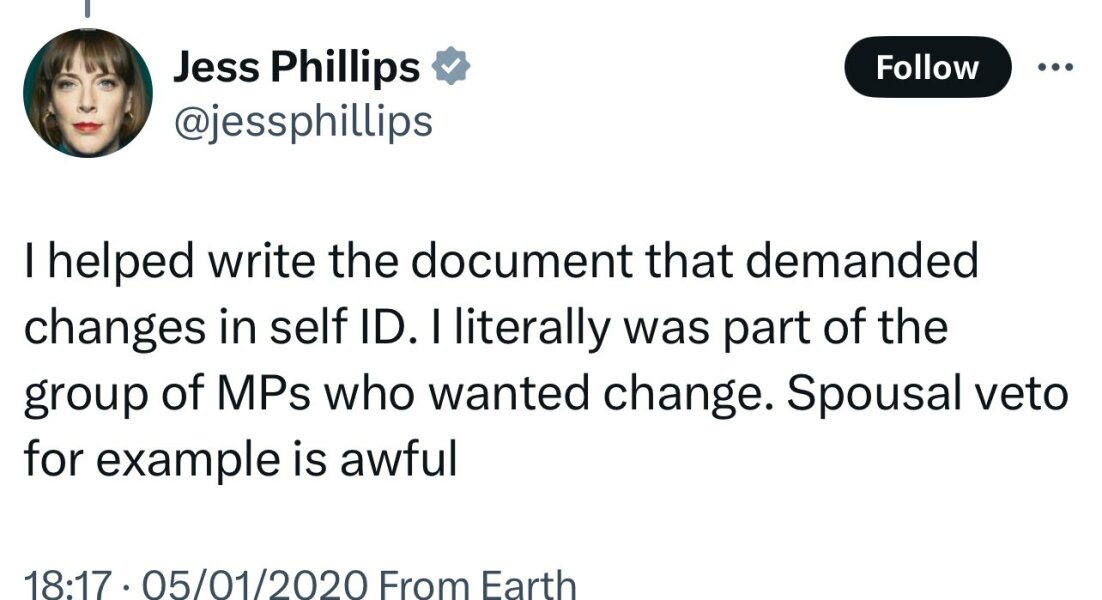The image size is (1102, 600).
Task: Click Follow to follow this account
Action: (926, 68)
